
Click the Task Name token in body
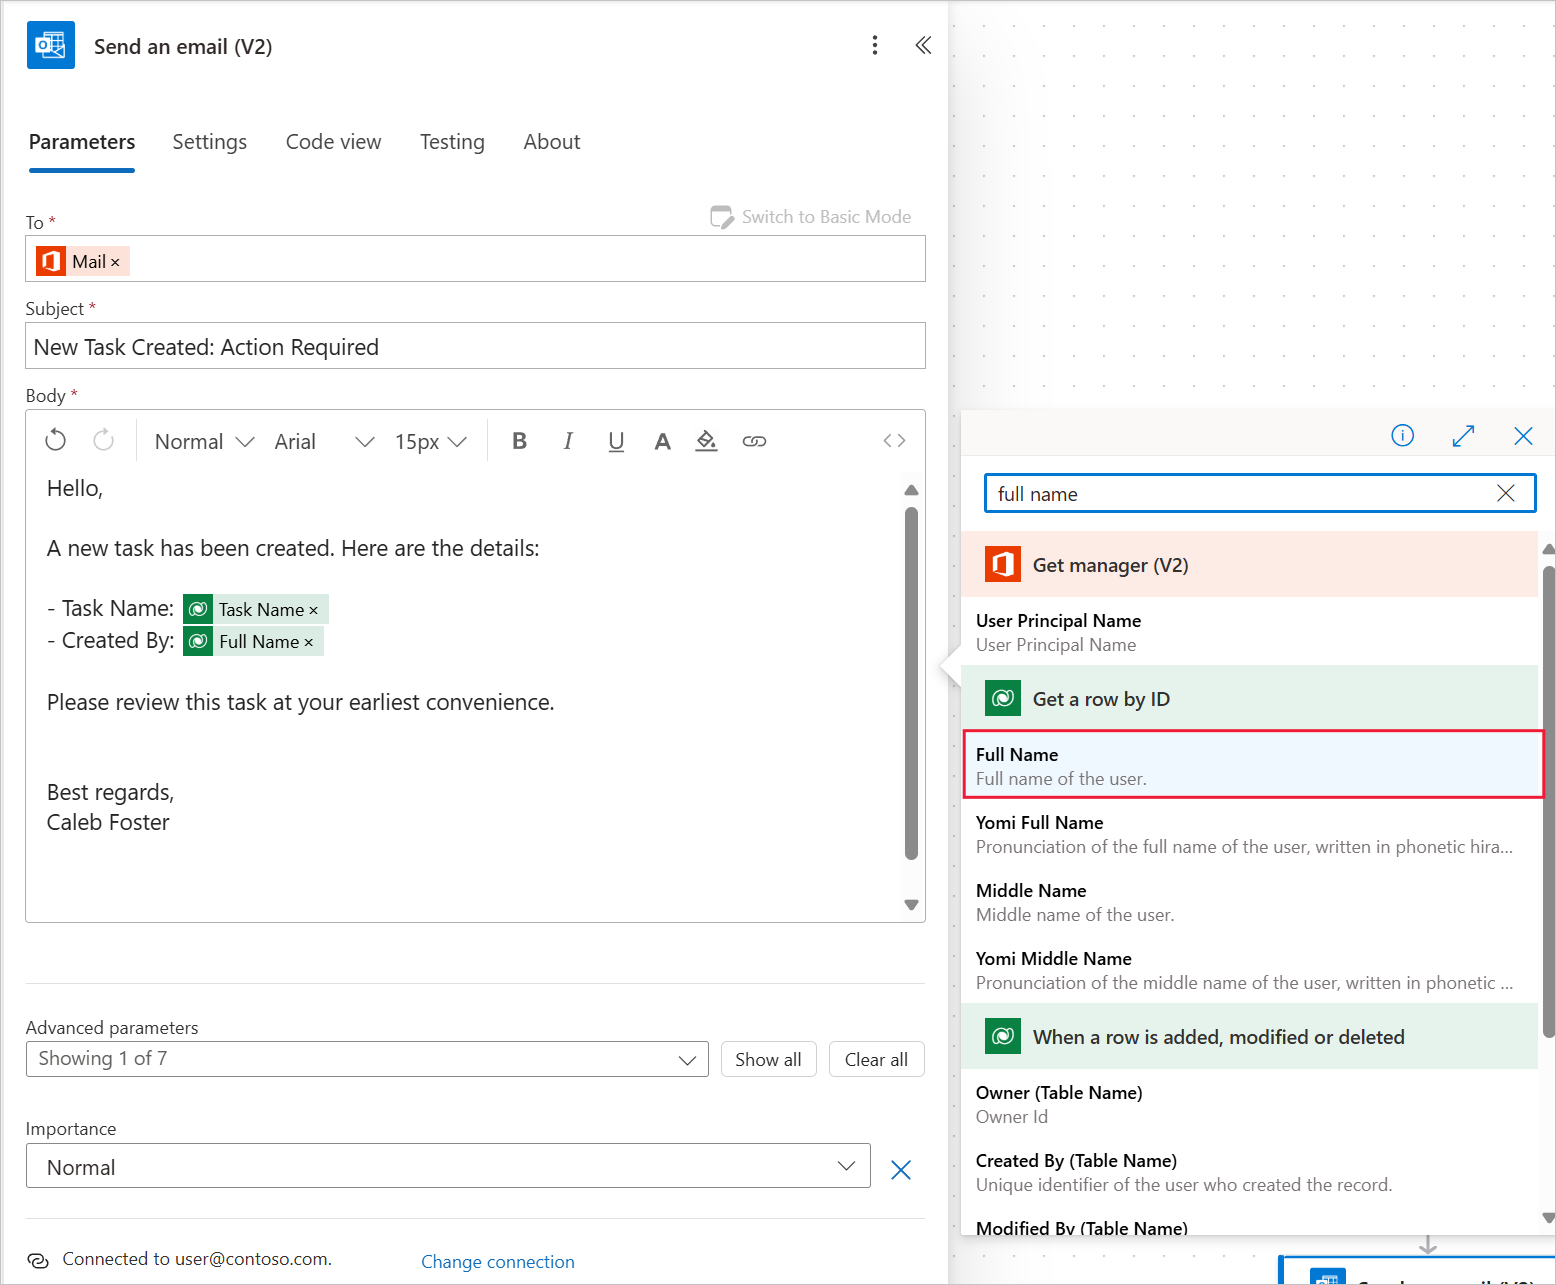256,609
